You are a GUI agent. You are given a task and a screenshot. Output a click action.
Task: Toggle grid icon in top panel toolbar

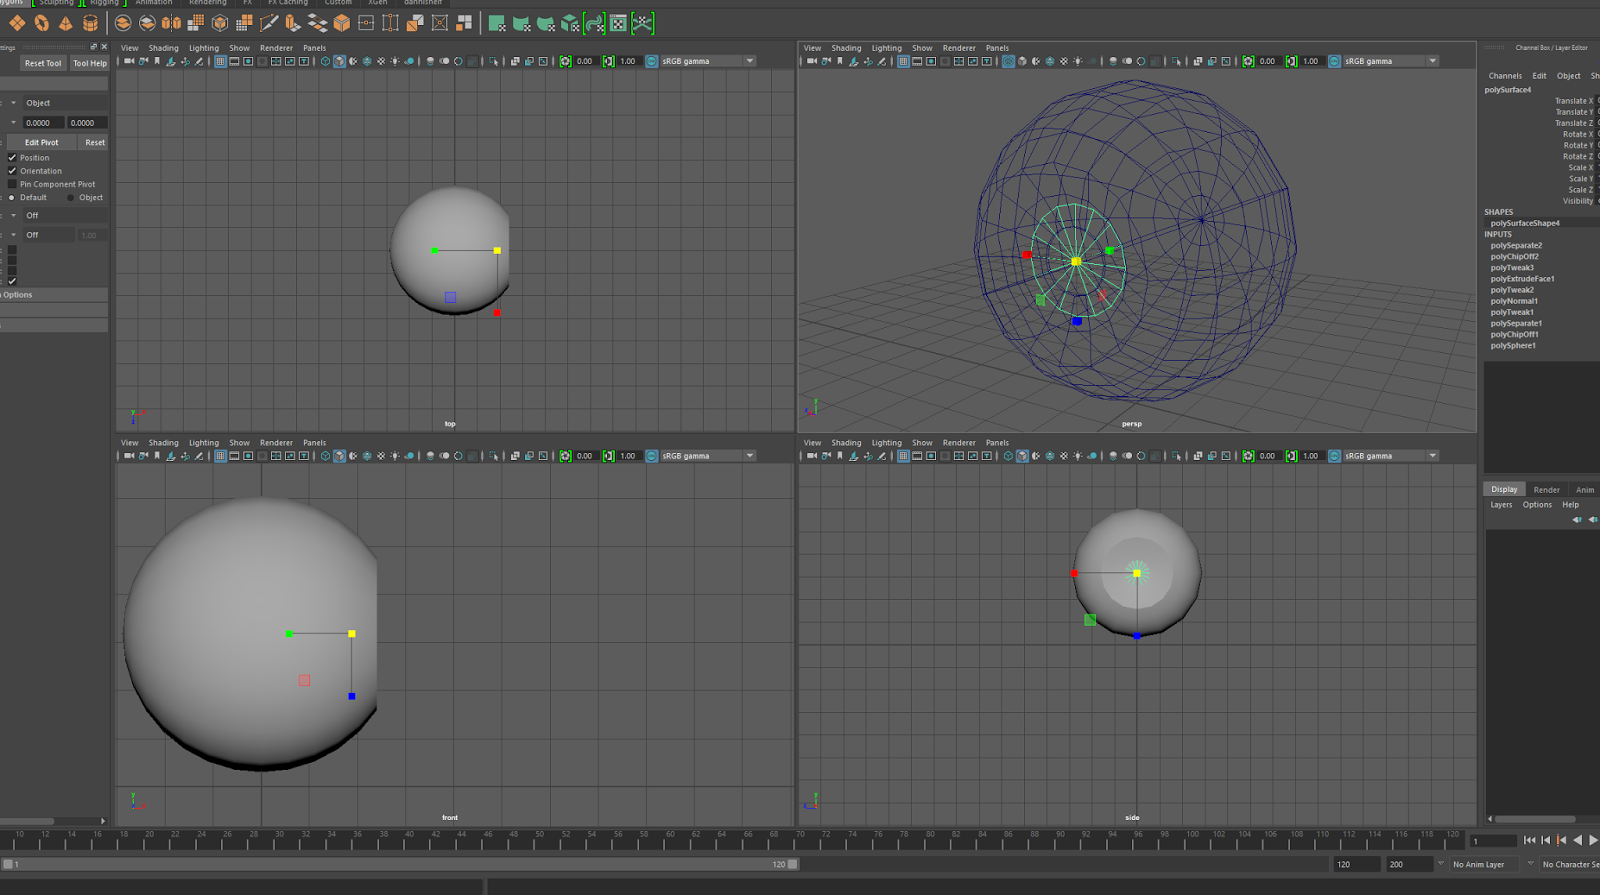[220, 61]
